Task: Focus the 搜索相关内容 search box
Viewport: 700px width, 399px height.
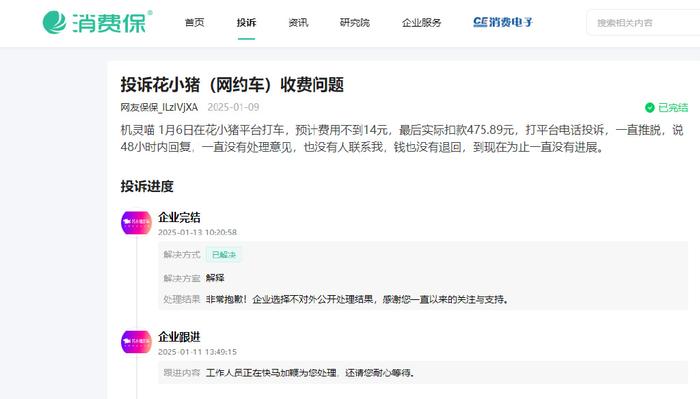Action: click(x=643, y=23)
